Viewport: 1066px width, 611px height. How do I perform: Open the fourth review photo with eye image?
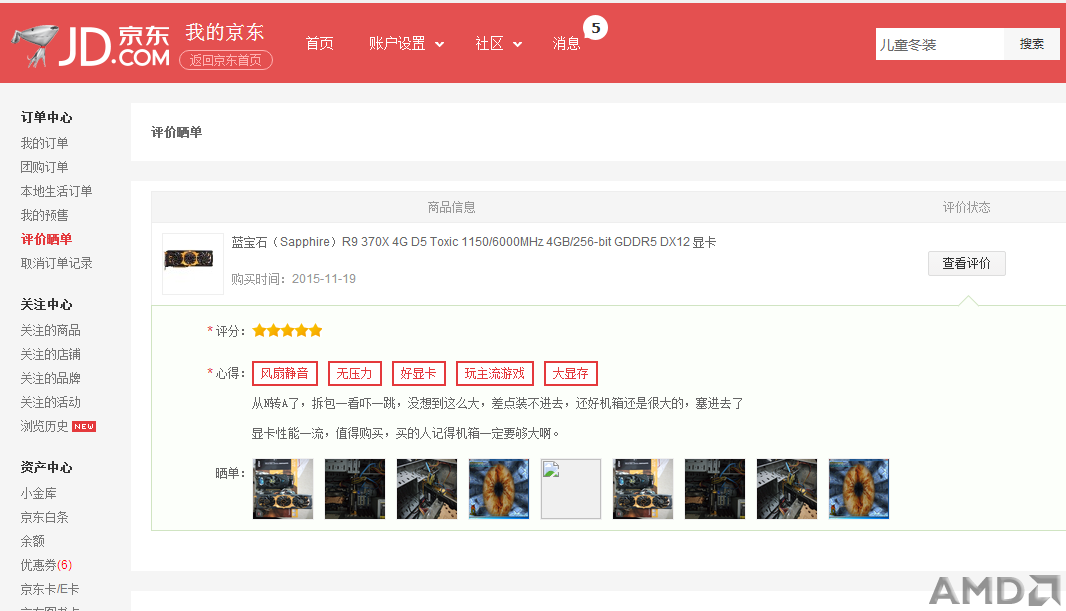pos(499,489)
